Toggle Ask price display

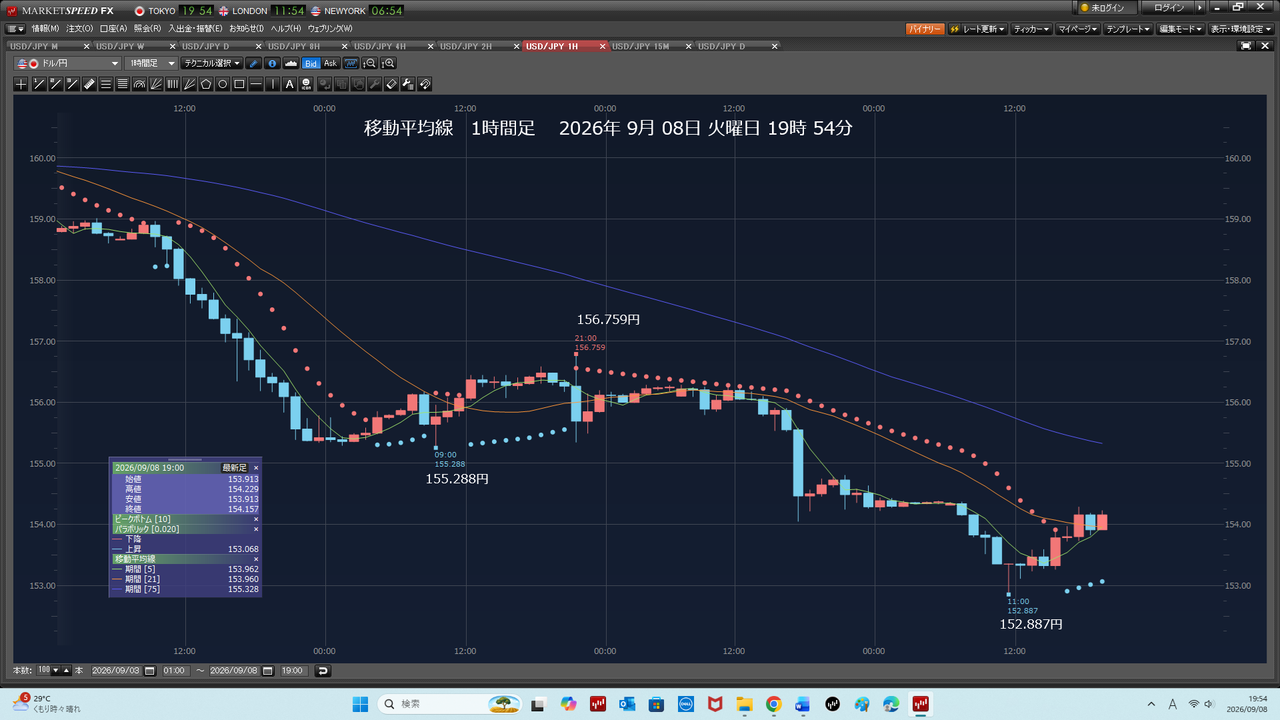[331, 63]
